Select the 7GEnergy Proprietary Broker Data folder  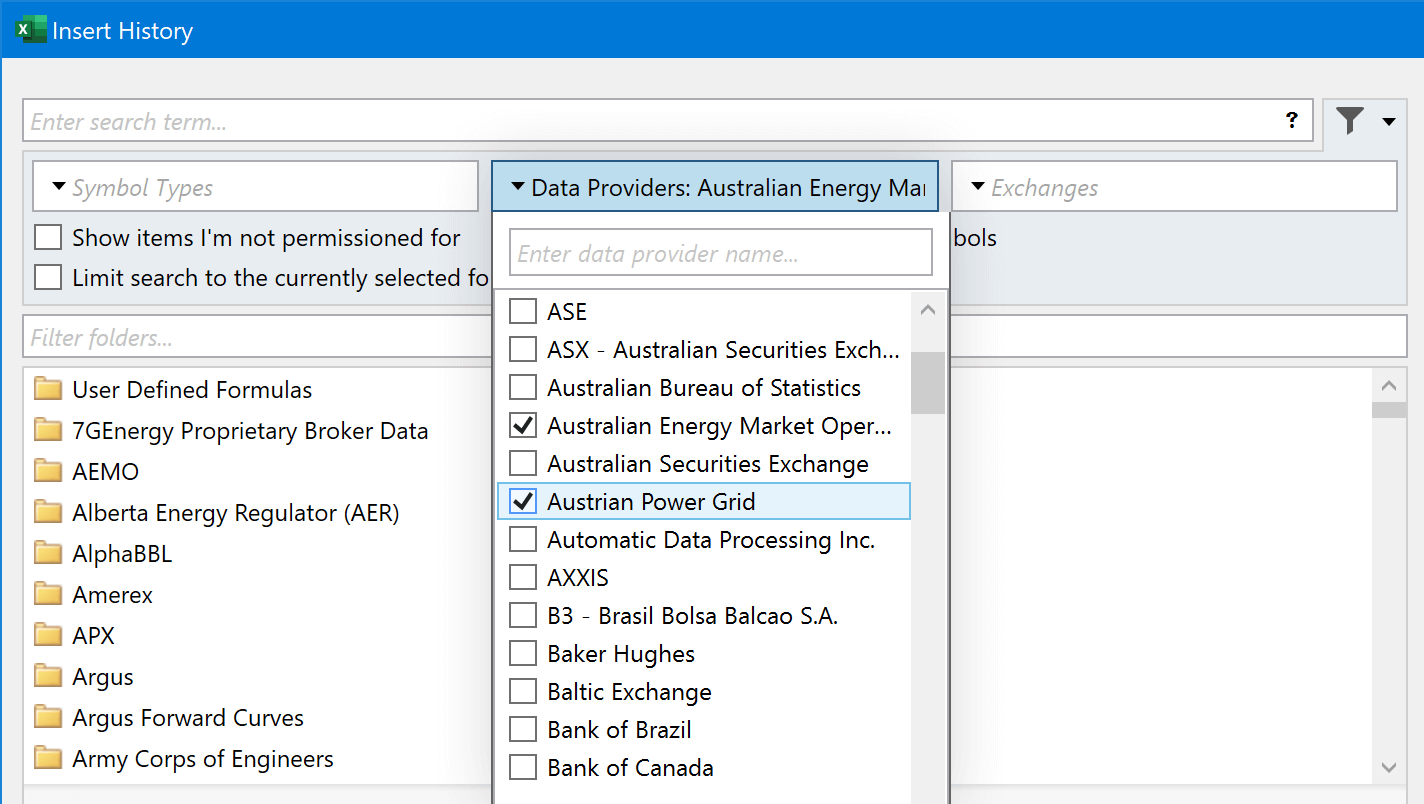(x=250, y=431)
